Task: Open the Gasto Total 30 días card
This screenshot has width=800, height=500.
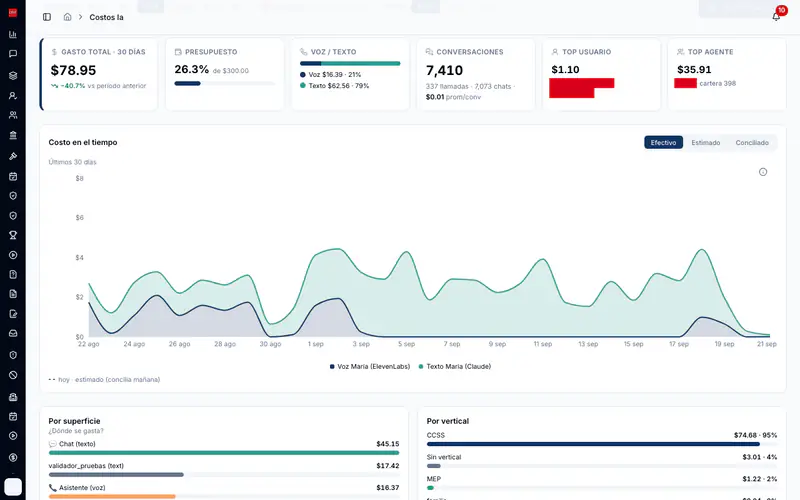Action: [x=98, y=74]
